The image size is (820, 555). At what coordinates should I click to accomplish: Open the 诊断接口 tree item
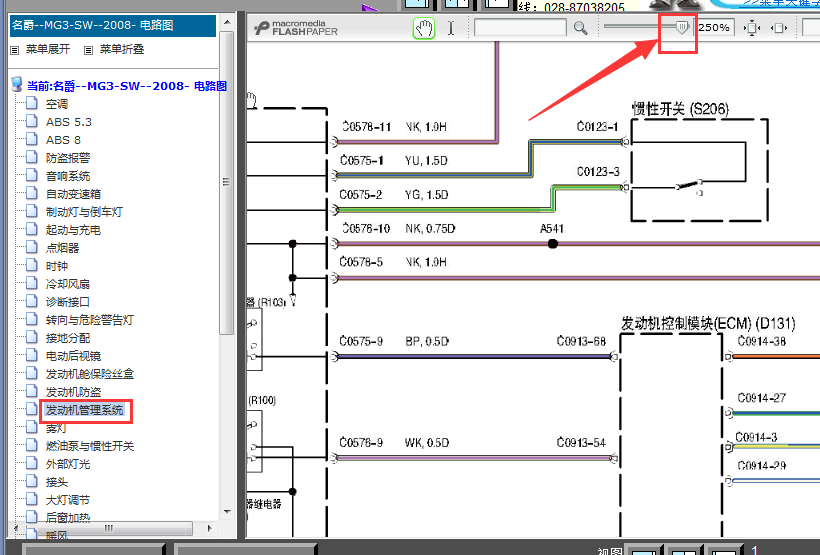67,302
